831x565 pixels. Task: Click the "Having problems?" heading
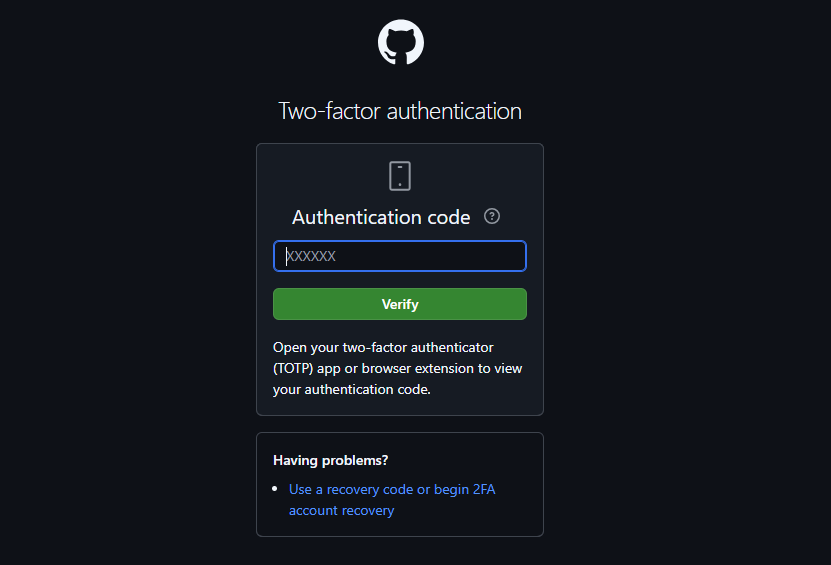[331, 460]
